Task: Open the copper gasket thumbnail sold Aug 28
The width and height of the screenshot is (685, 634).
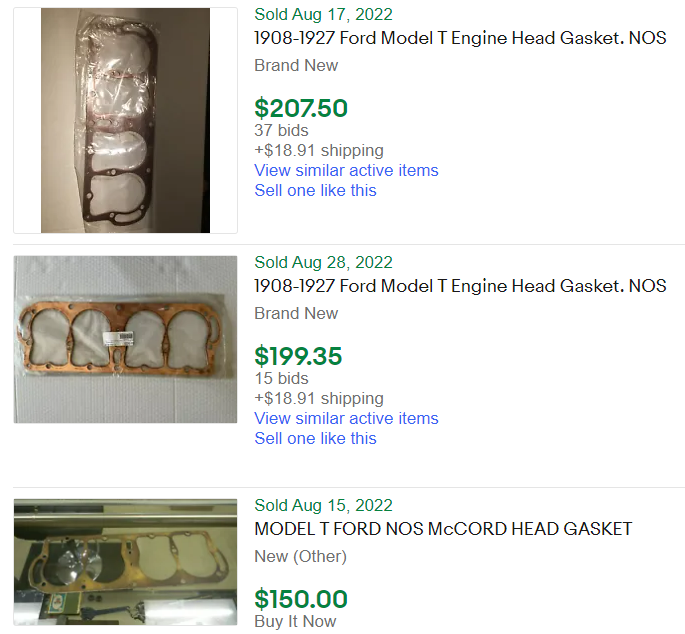Action: tap(125, 338)
